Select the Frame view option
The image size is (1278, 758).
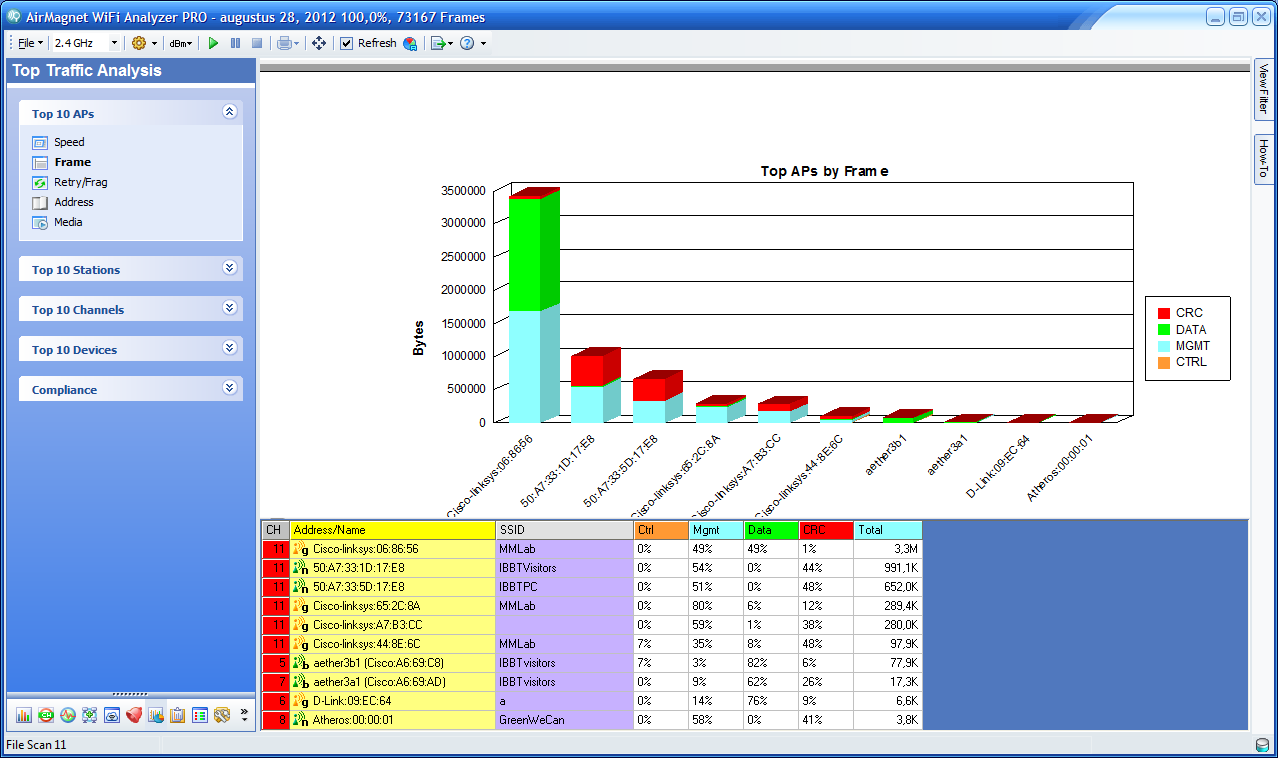tap(72, 162)
